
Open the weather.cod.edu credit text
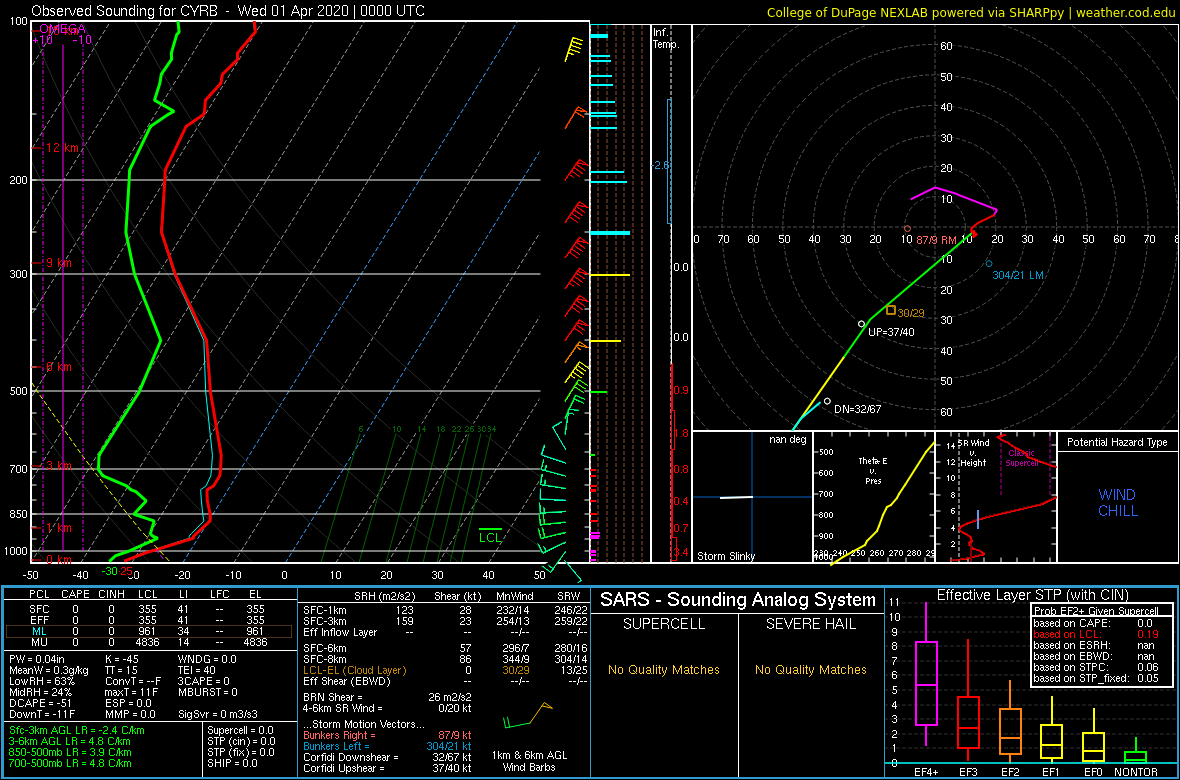coord(1126,11)
